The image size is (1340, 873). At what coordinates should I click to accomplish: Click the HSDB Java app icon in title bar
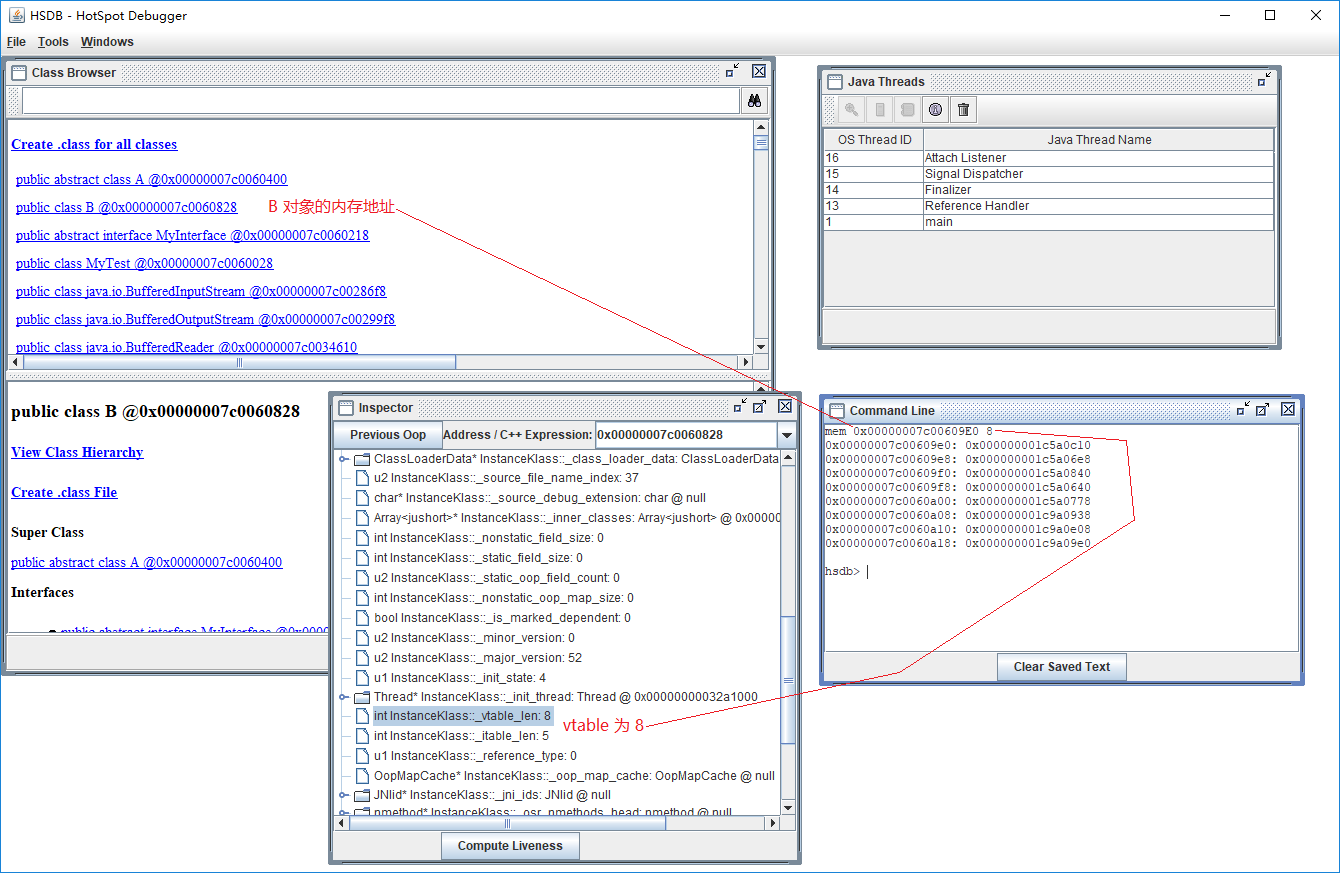point(16,15)
